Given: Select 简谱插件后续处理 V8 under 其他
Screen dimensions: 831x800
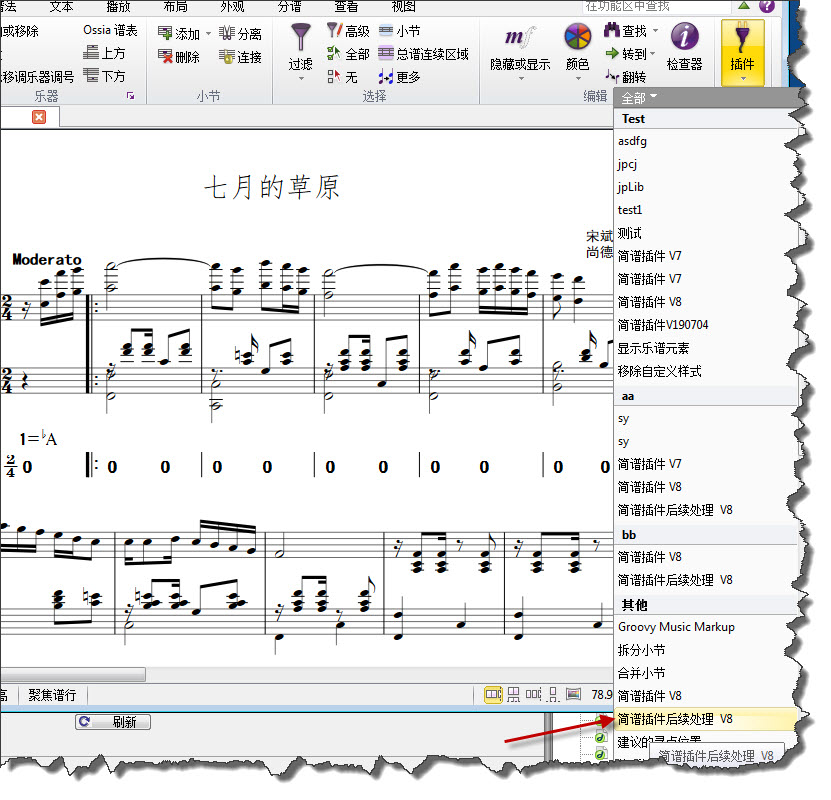Looking at the screenshot, I should [x=675, y=719].
